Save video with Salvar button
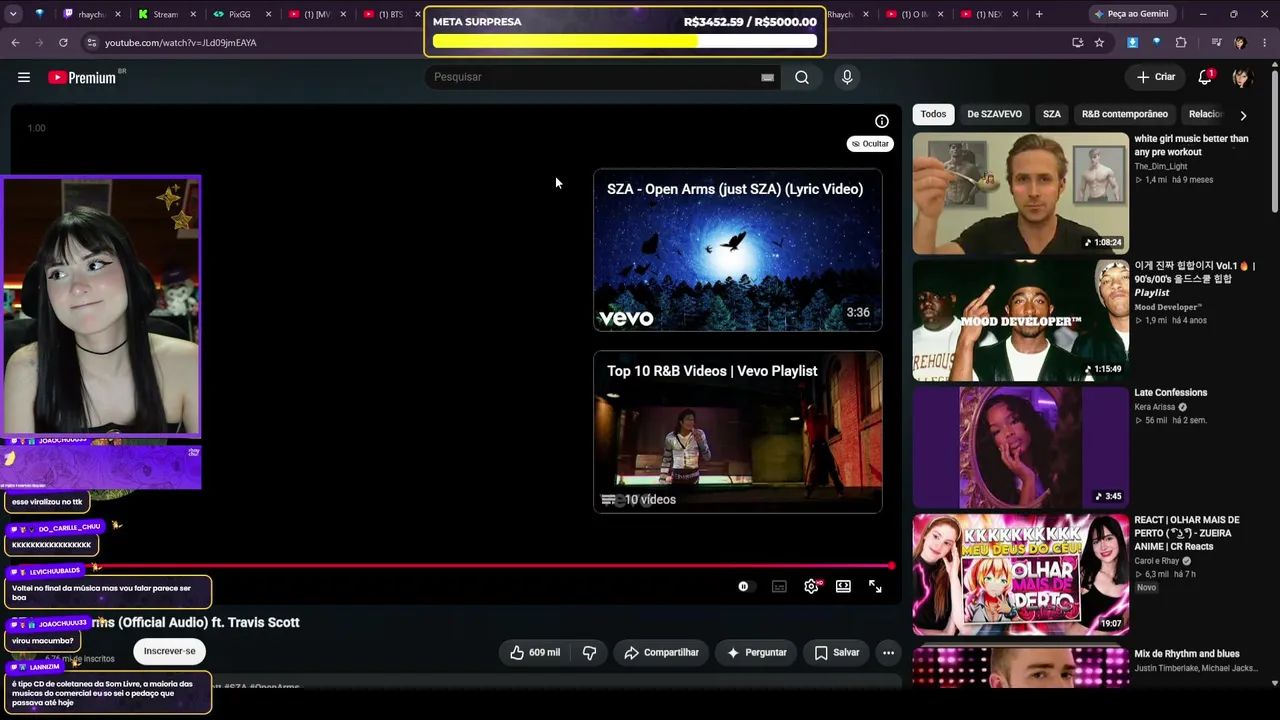 (836, 652)
